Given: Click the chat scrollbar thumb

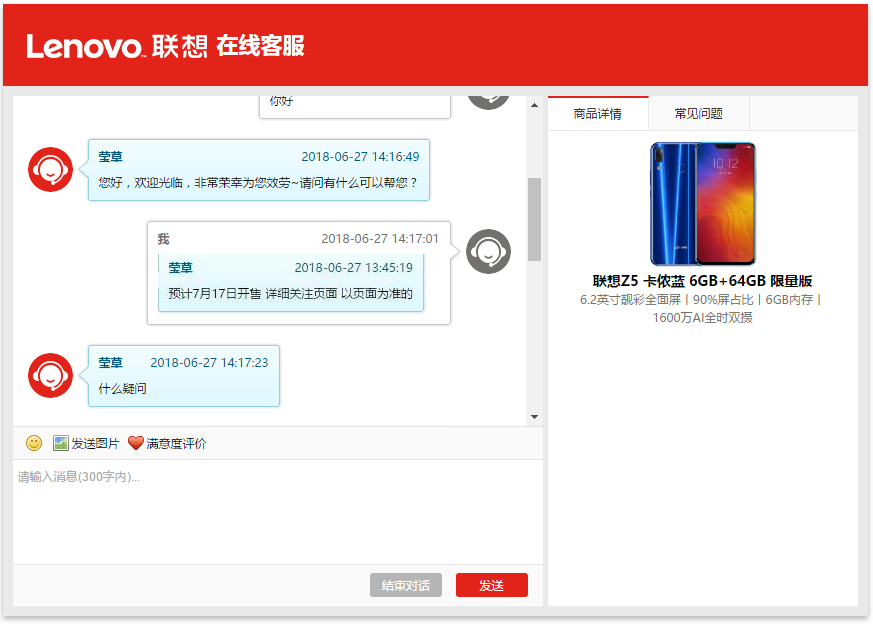Looking at the screenshot, I should pyautogui.click(x=534, y=219).
